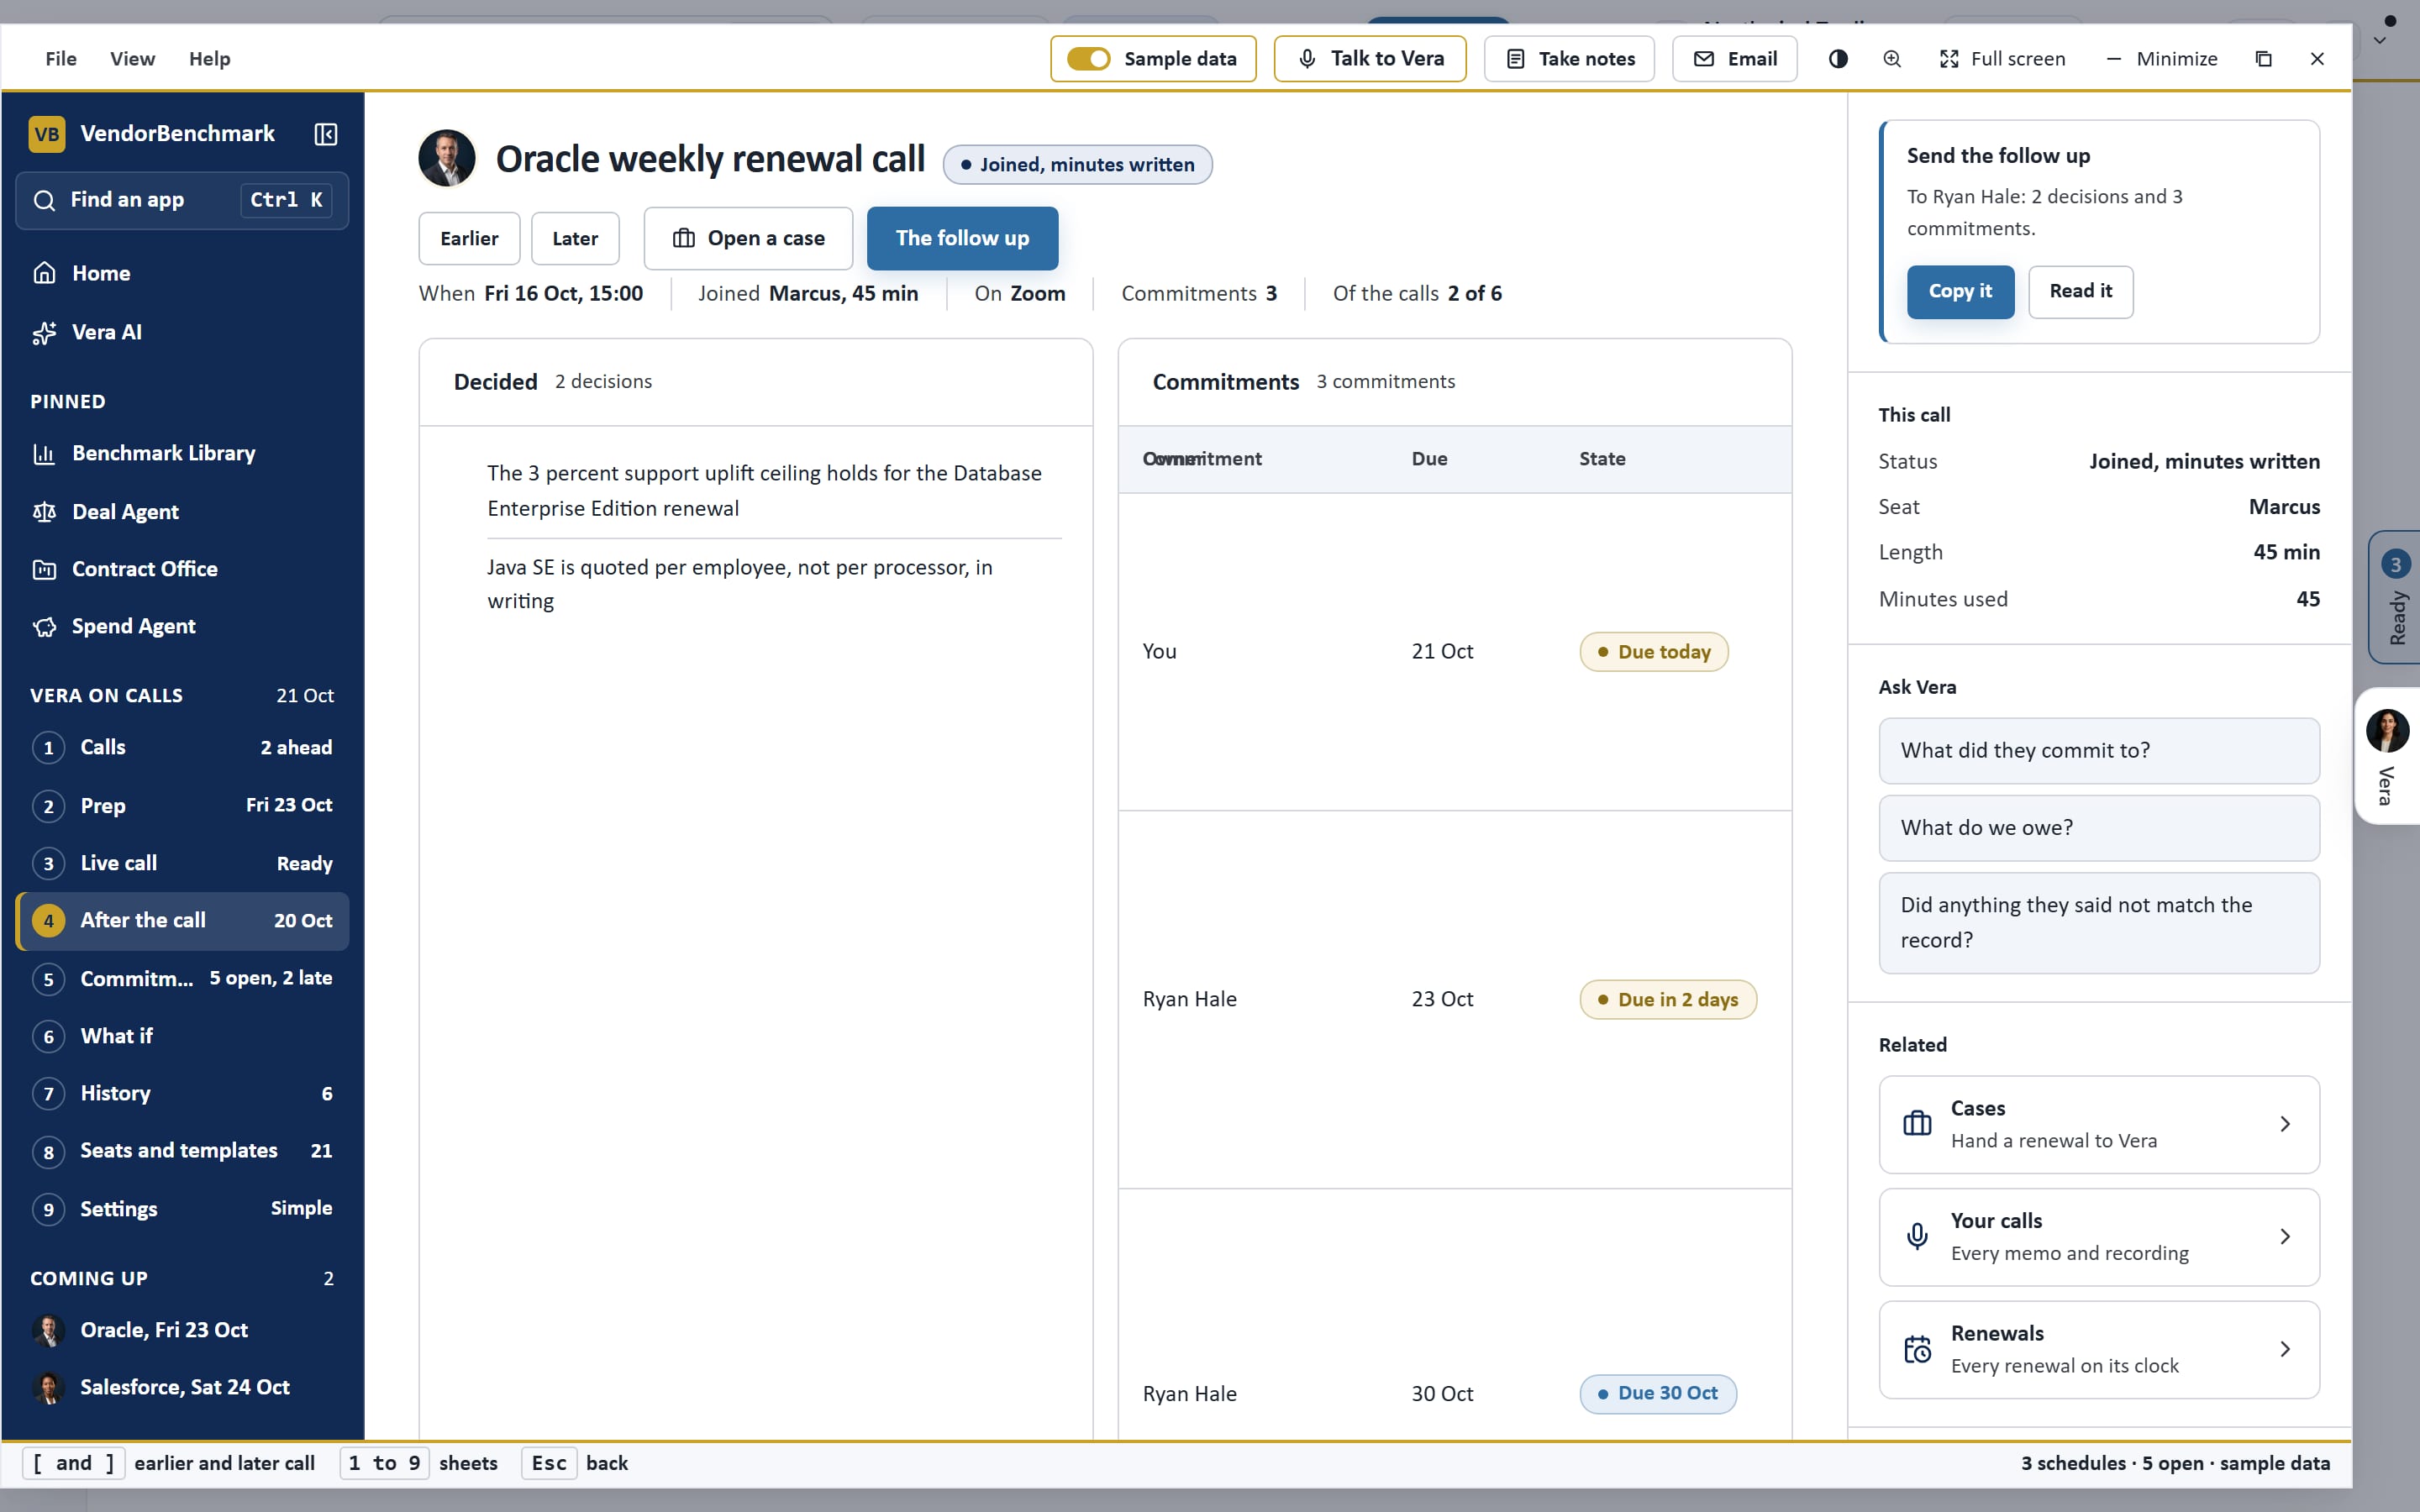The image size is (2420, 1512).
Task: Ask Vera what did they commit to
Action: click(2098, 751)
